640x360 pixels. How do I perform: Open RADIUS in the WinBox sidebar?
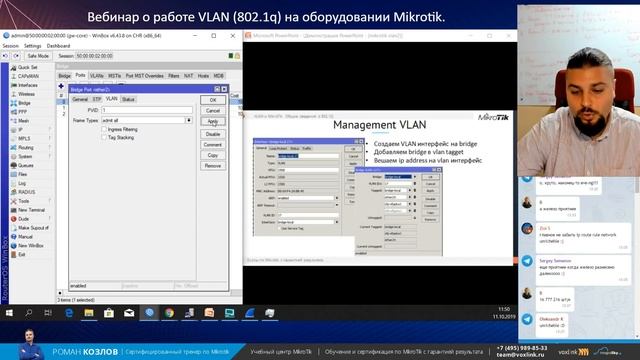[27, 192]
